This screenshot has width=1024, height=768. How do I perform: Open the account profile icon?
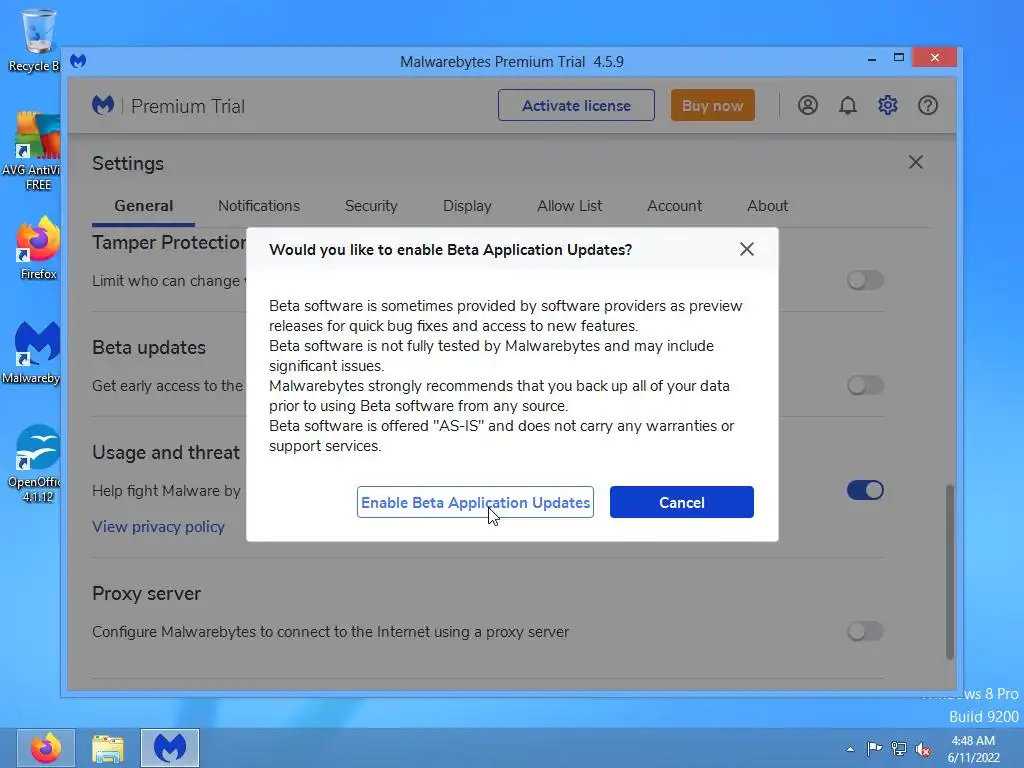click(808, 105)
